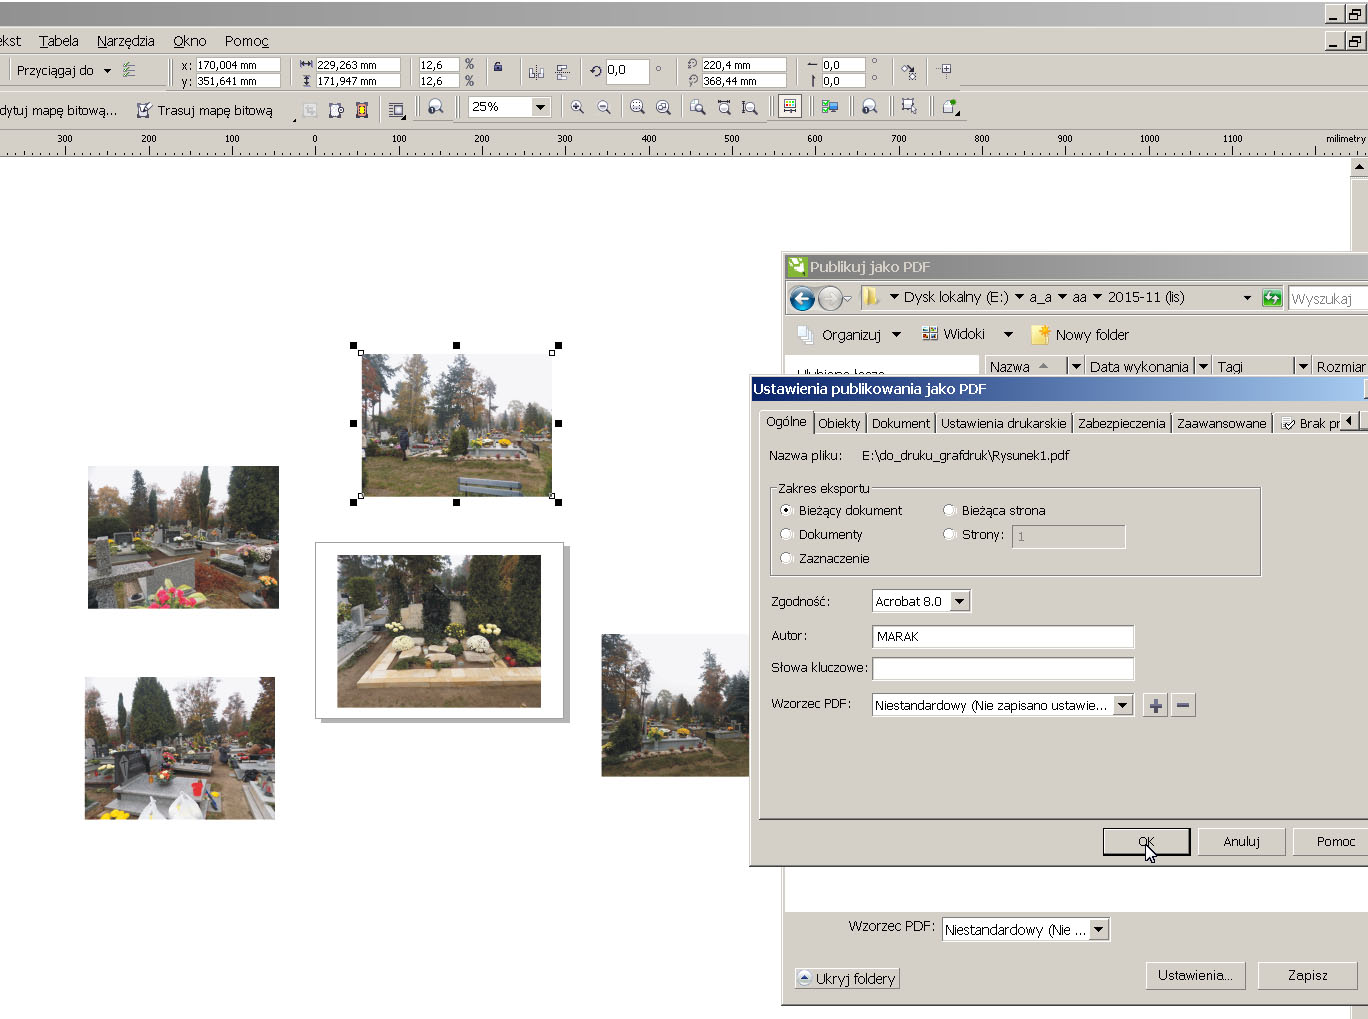
Task: Open the Zgodność Acrobat 8.0 dropdown
Action: (960, 601)
